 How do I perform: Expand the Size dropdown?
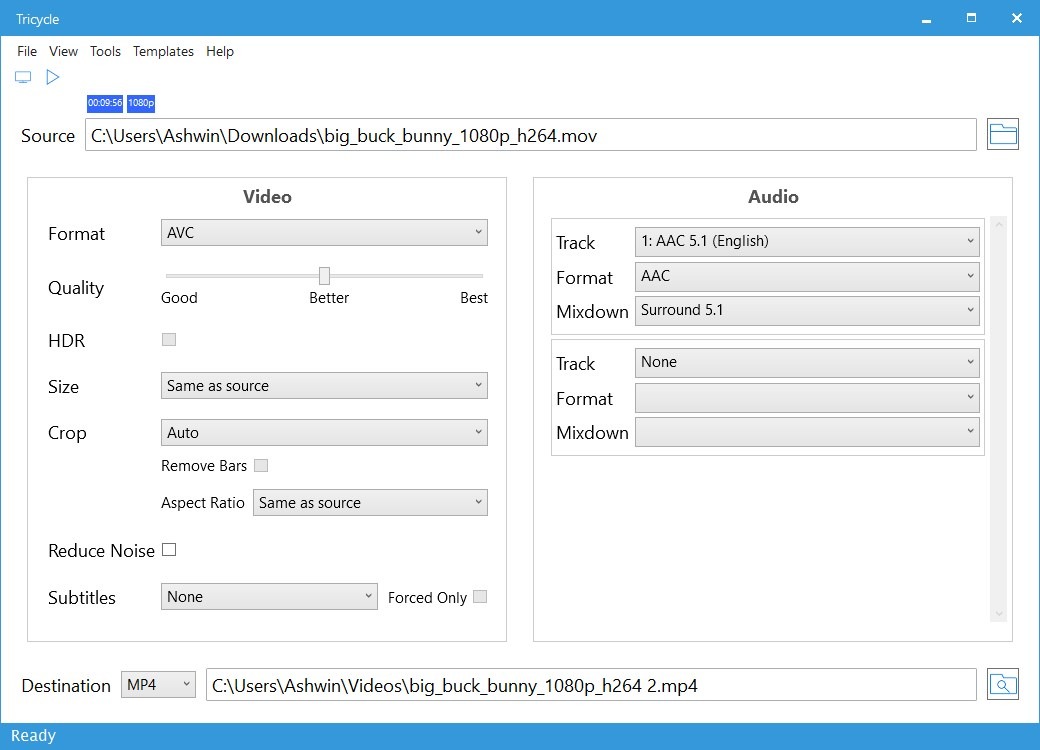pos(324,386)
